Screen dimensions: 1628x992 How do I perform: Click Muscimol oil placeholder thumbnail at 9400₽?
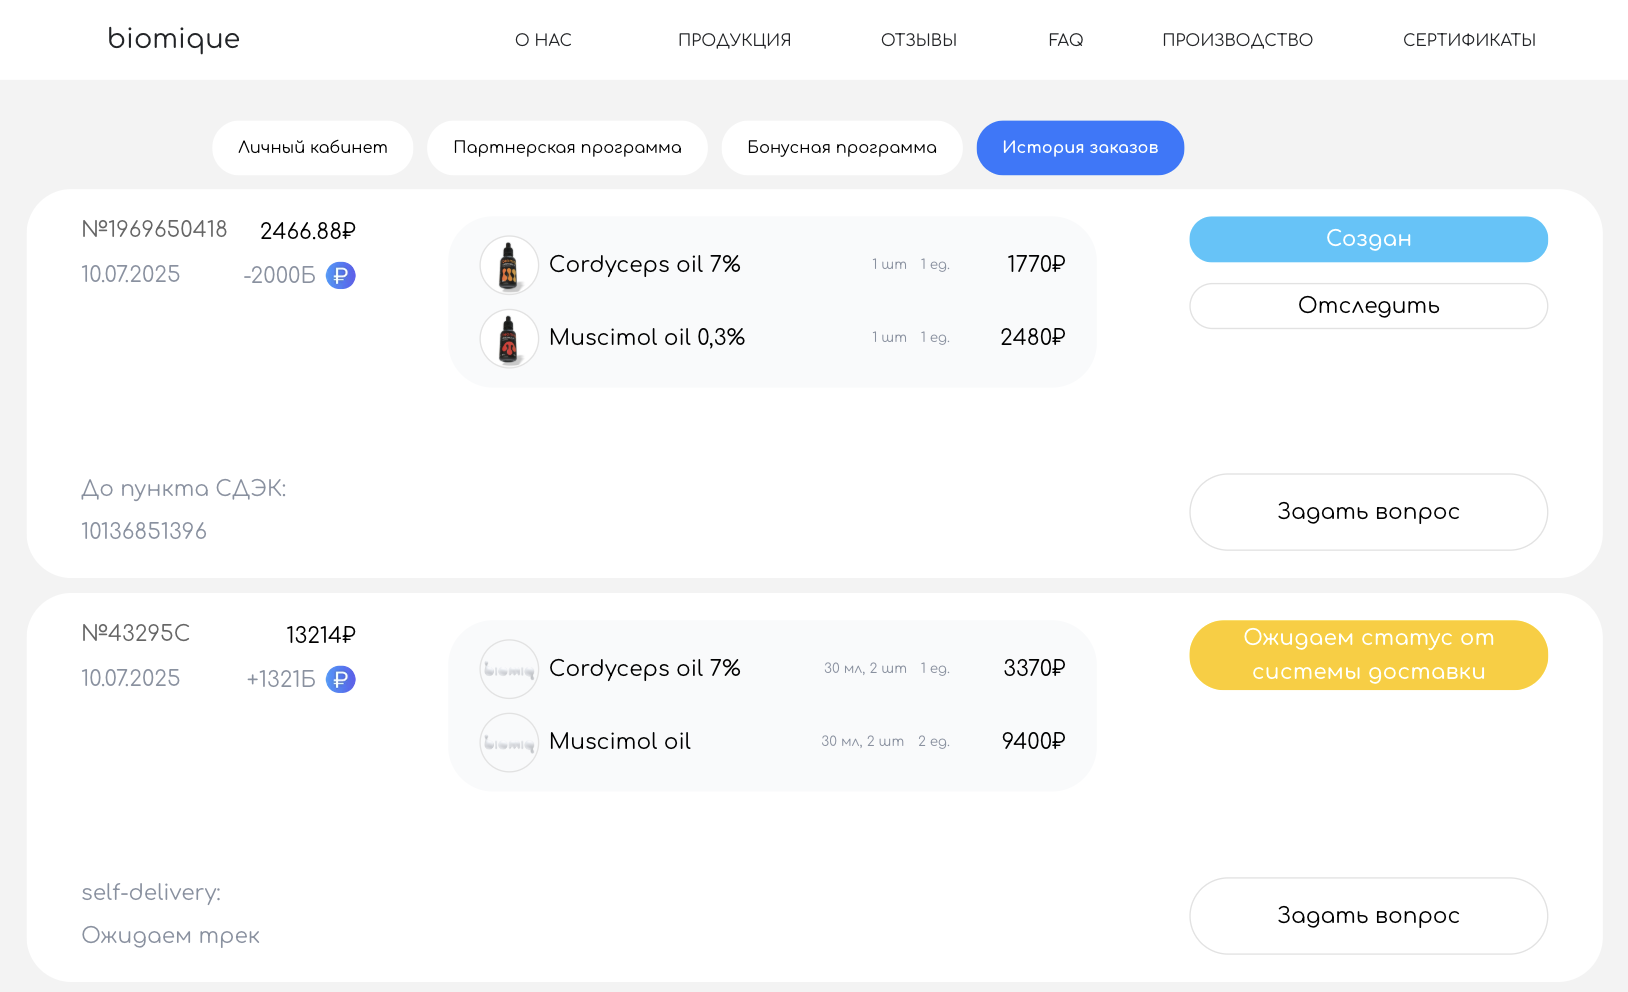[x=509, y=742]
